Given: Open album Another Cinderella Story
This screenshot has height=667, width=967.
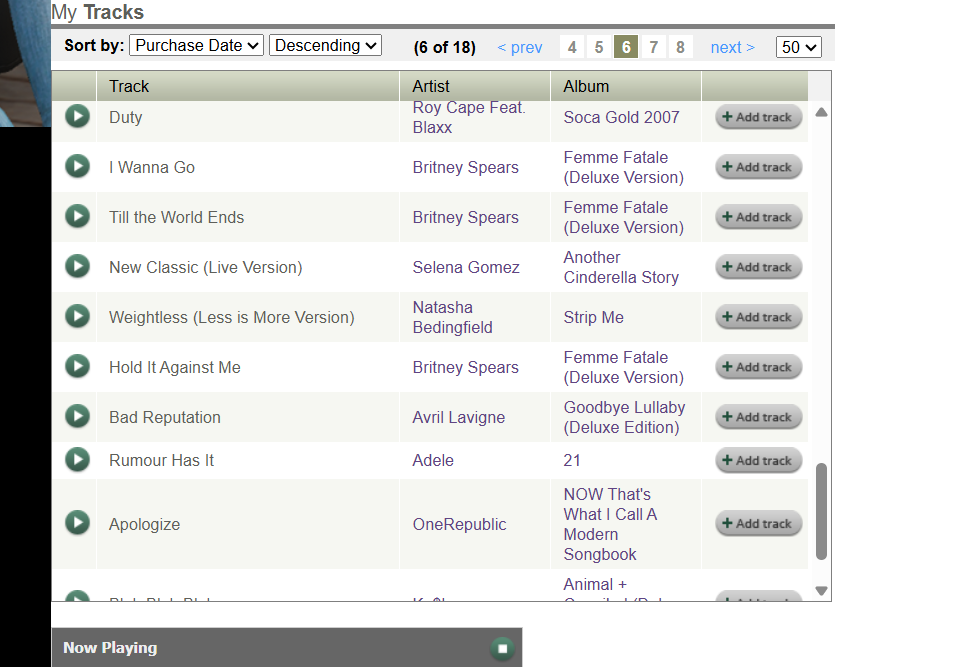Looking at the screenshot, I should pos(621,267).
